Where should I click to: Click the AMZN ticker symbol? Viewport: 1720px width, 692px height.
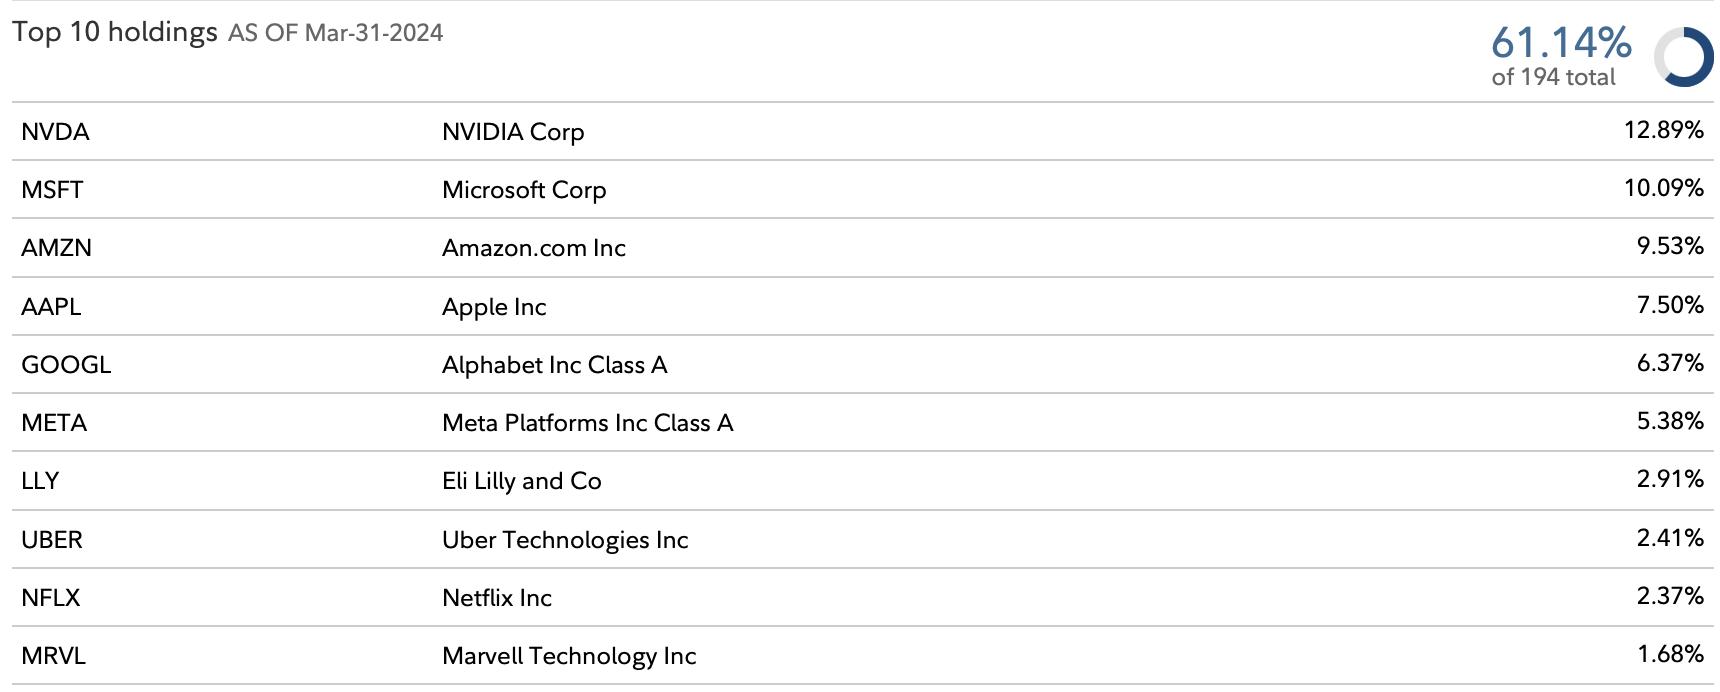point(56,248)
